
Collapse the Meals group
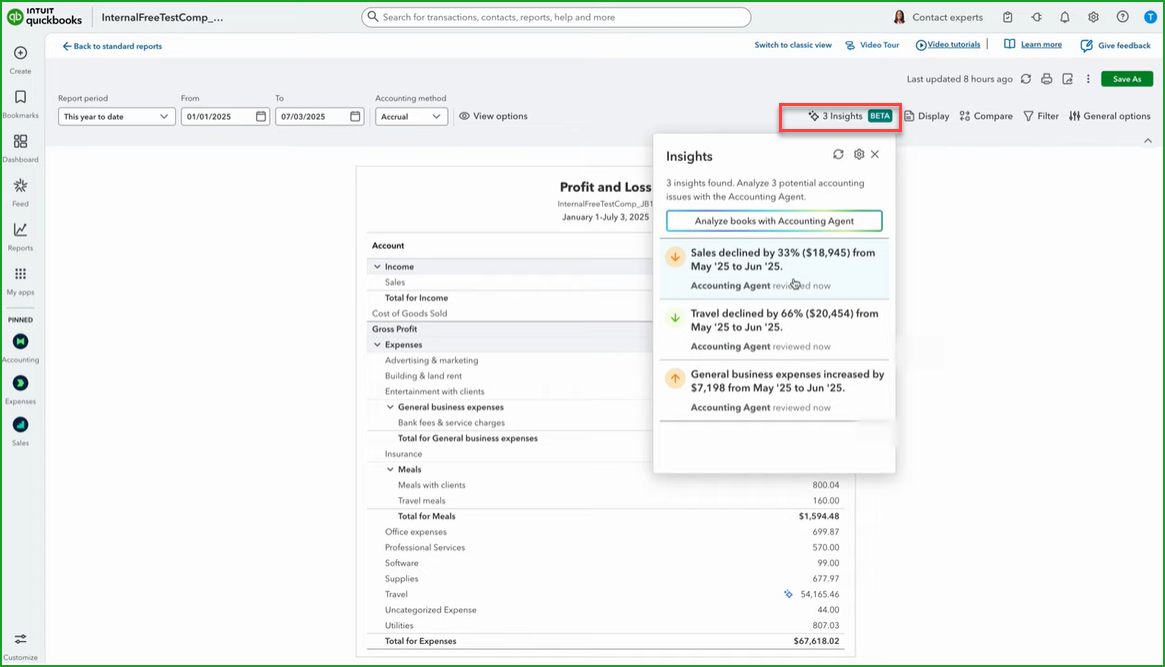[x=390, y=469]
